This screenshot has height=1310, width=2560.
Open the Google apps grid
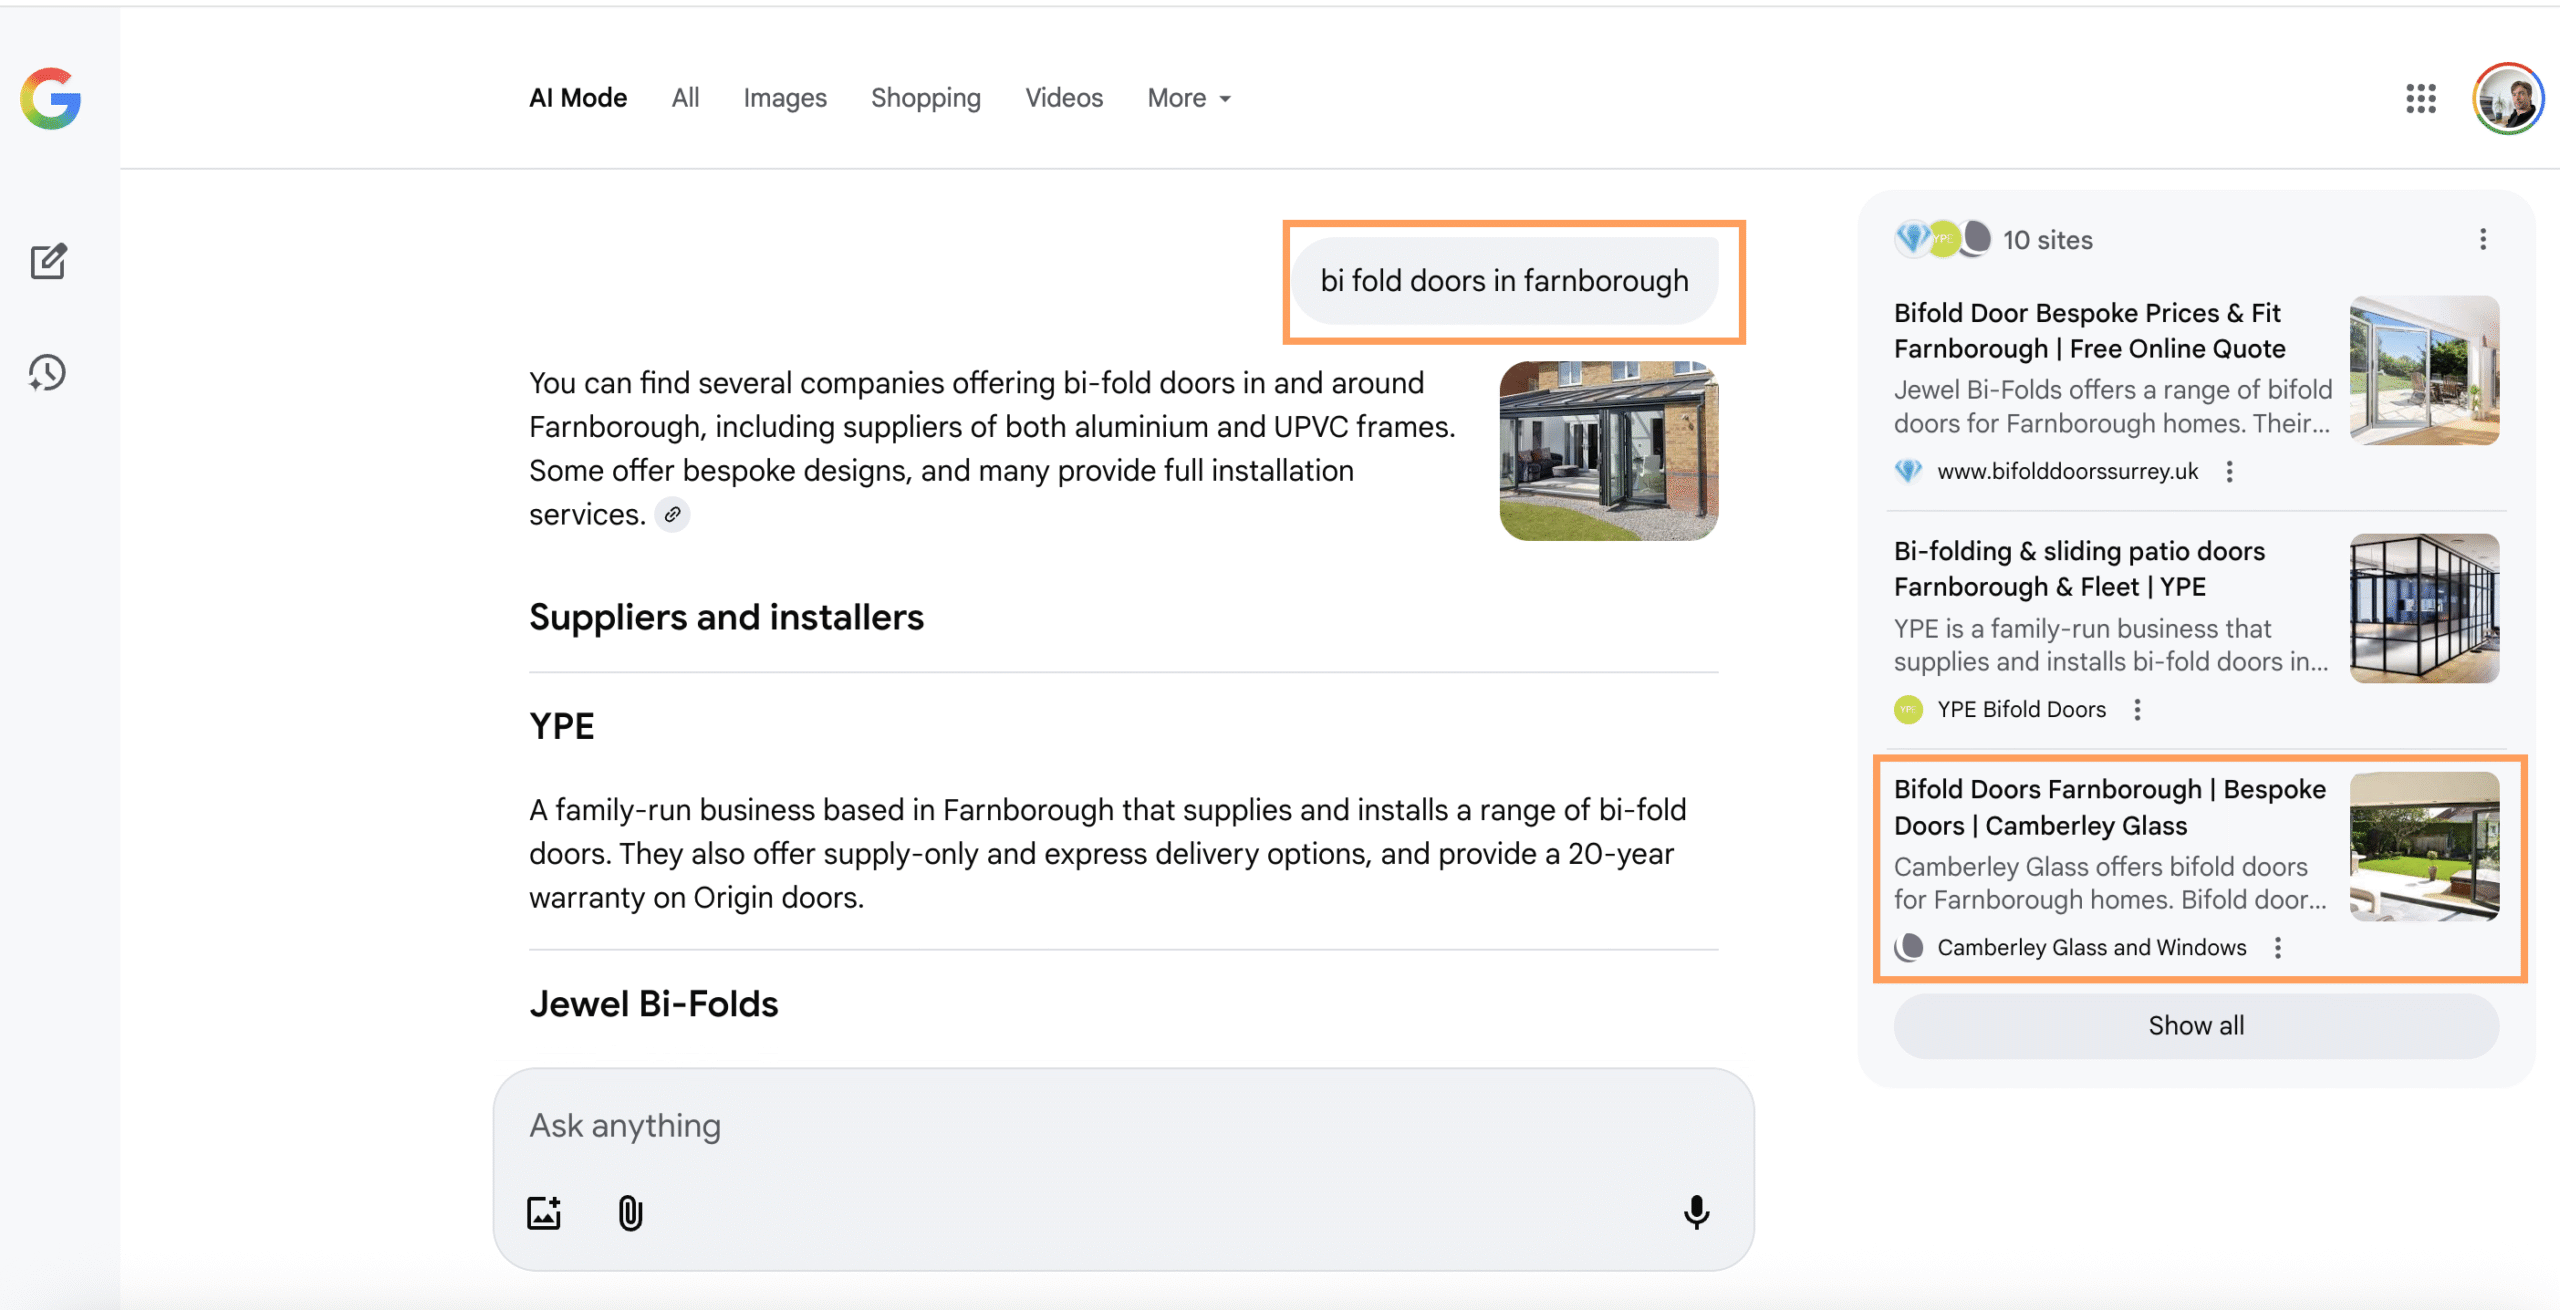pyautogui.click(x=2420, y=98)
